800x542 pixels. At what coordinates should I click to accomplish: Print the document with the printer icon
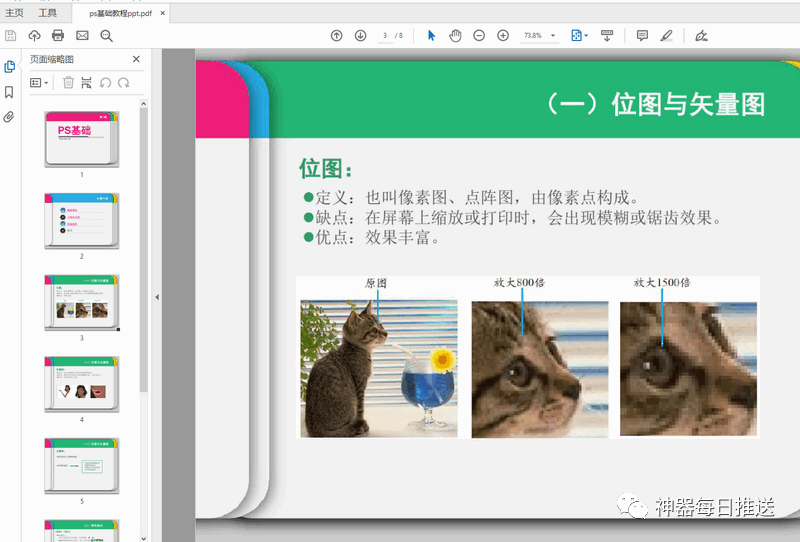click(58, 35)
